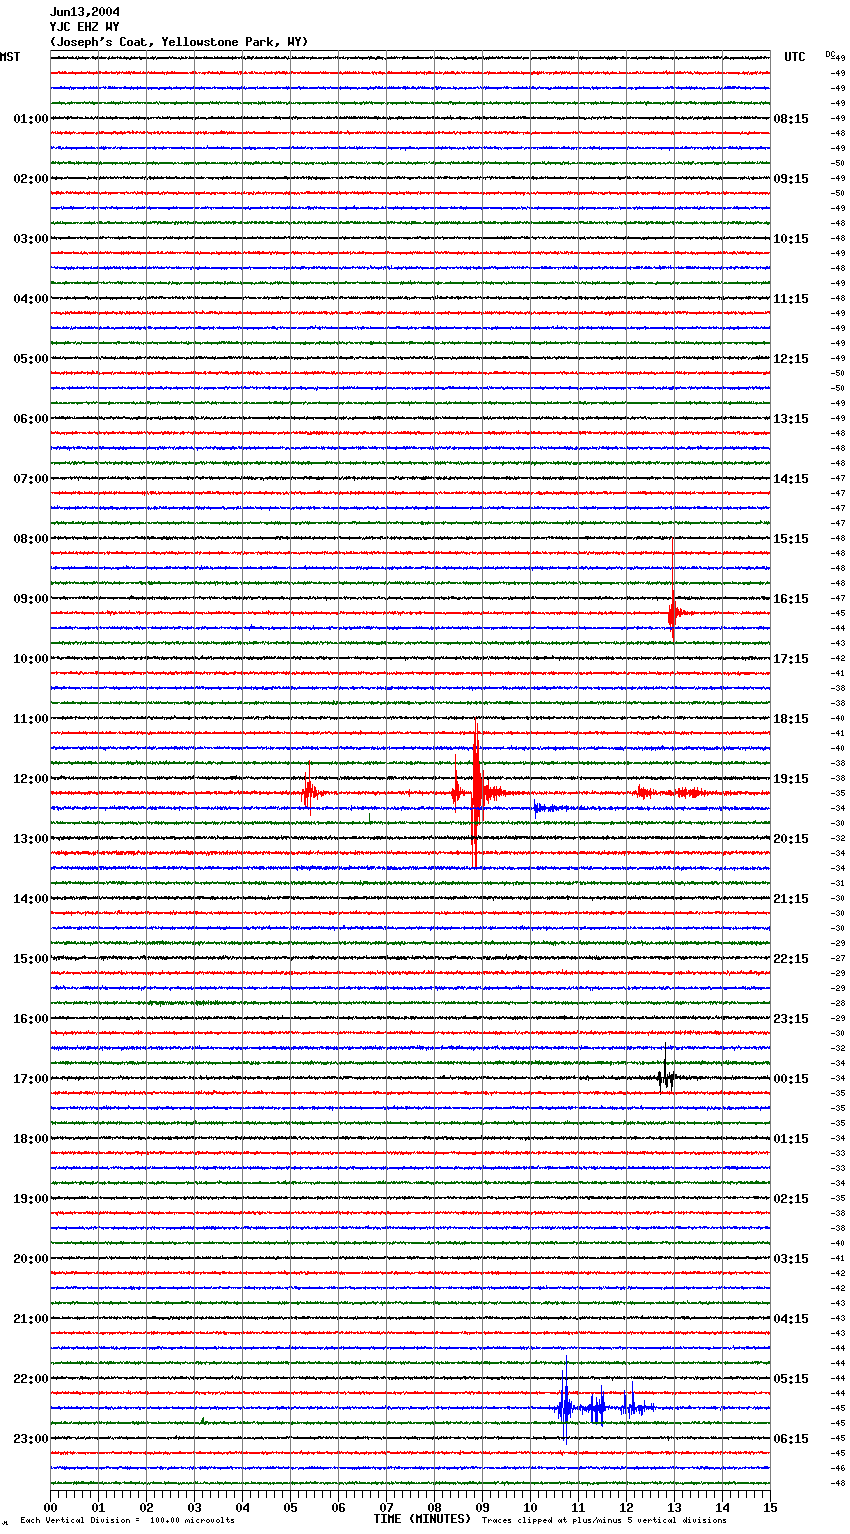Click the Joseph's Coat, Yellowstone Park location title

pos(179,42)
